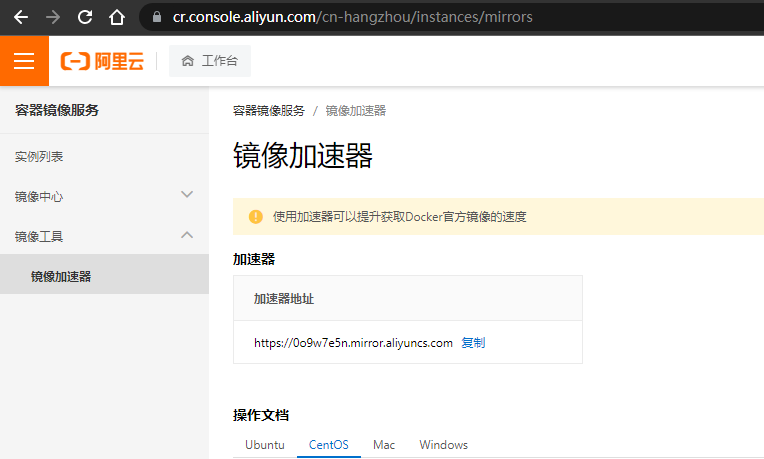View site security lock info

(157, 17)
